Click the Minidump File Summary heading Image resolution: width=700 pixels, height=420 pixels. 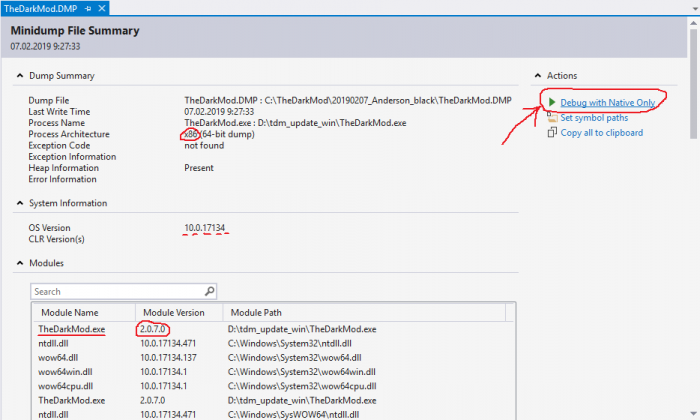(x=75, y=31)
